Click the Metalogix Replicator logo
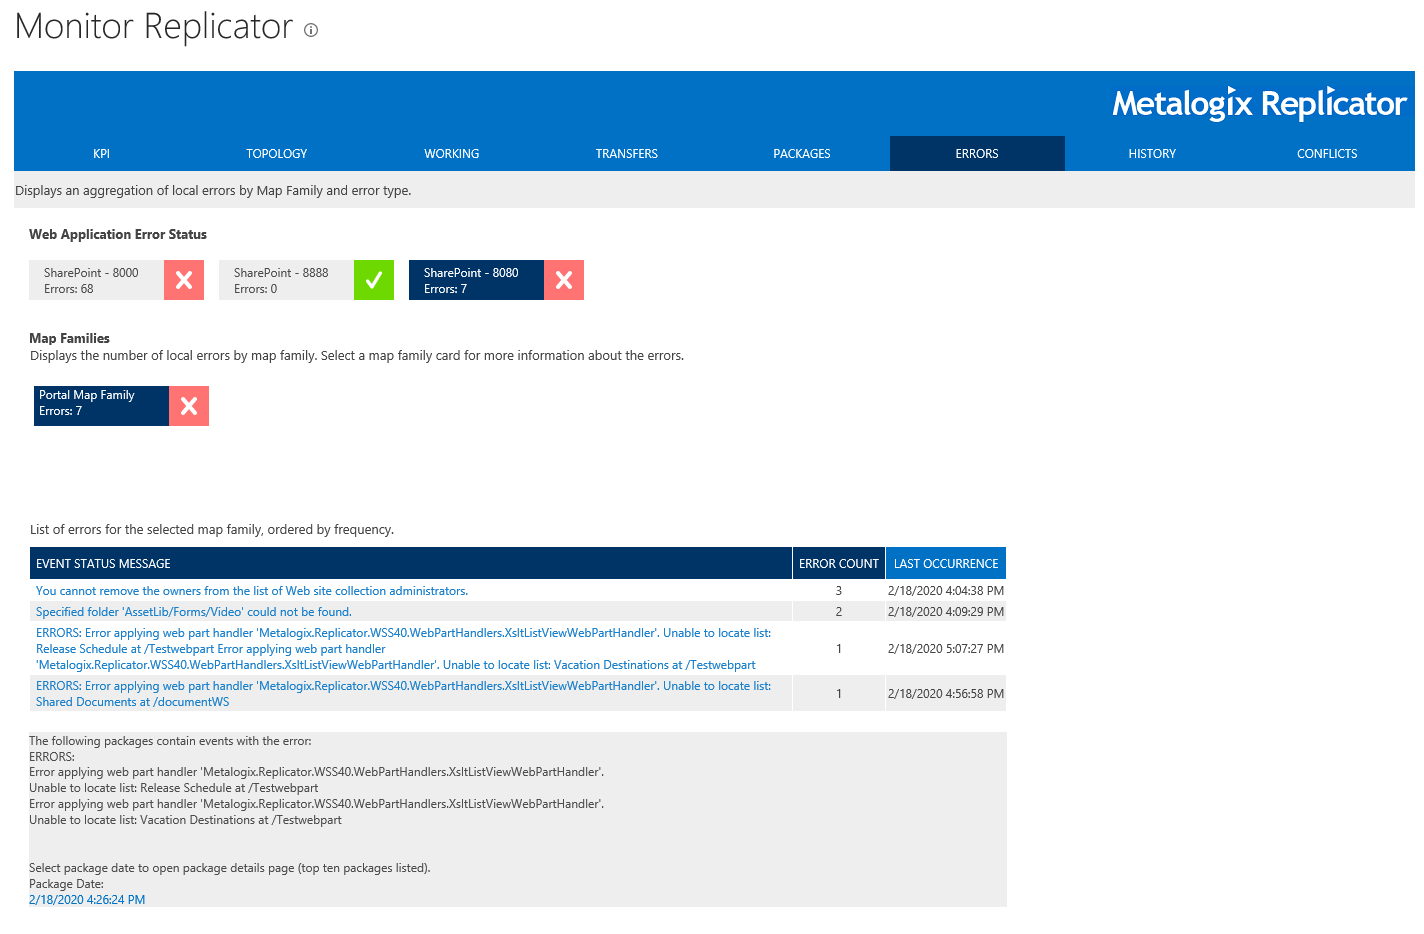This screenshot has height=934, width=1424. [x=1258, y=103]
